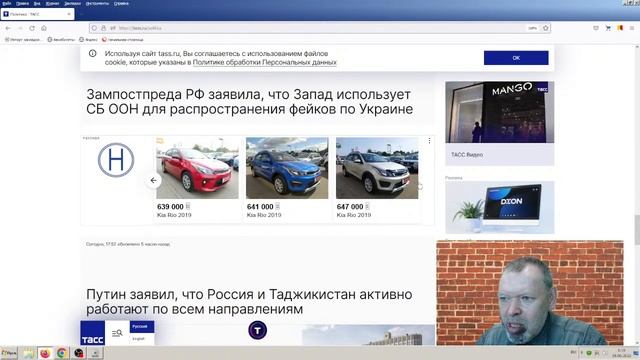
Task: Go back with the browser back arrow
Action: [x=8, y=28]
